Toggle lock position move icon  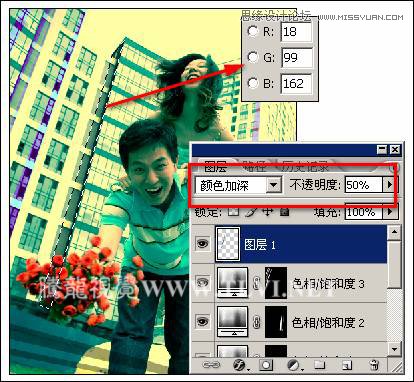coord(268,211)
